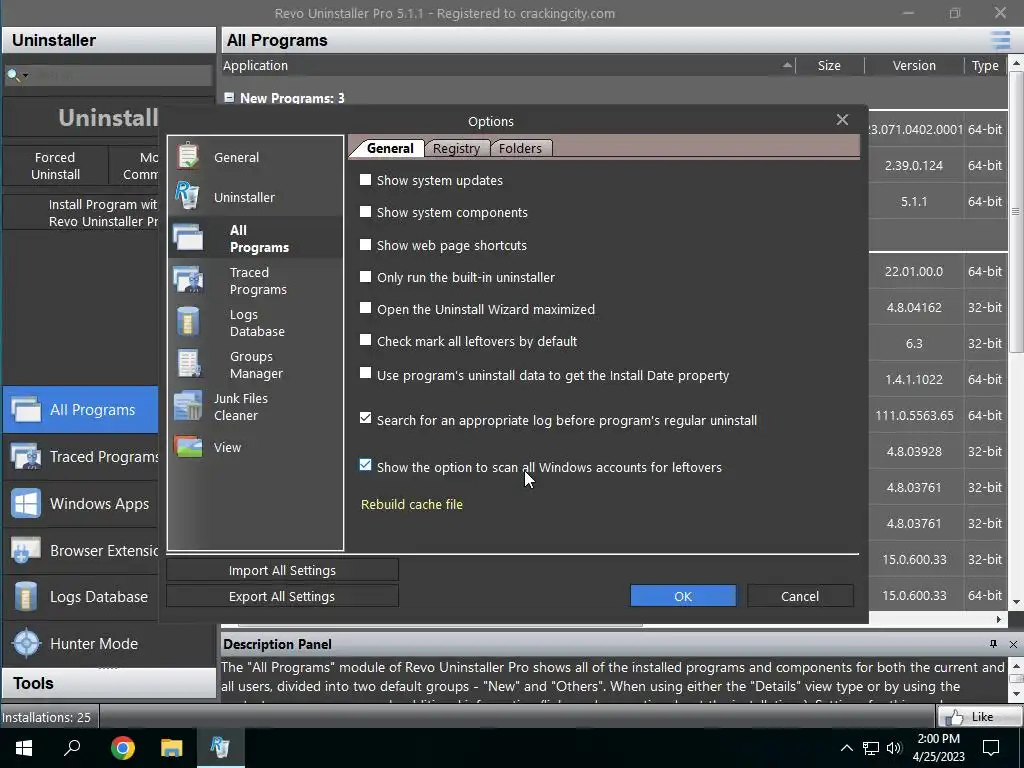
Task: Open View icon in Options sidebar
Action: (188, 447)
